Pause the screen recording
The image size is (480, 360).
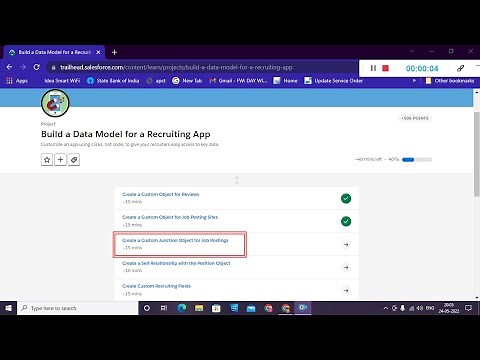pos(373,68)
